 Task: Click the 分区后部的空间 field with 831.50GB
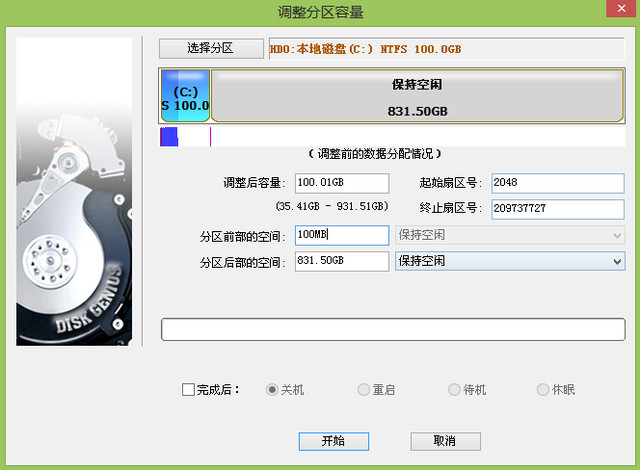tap(342, 261)
